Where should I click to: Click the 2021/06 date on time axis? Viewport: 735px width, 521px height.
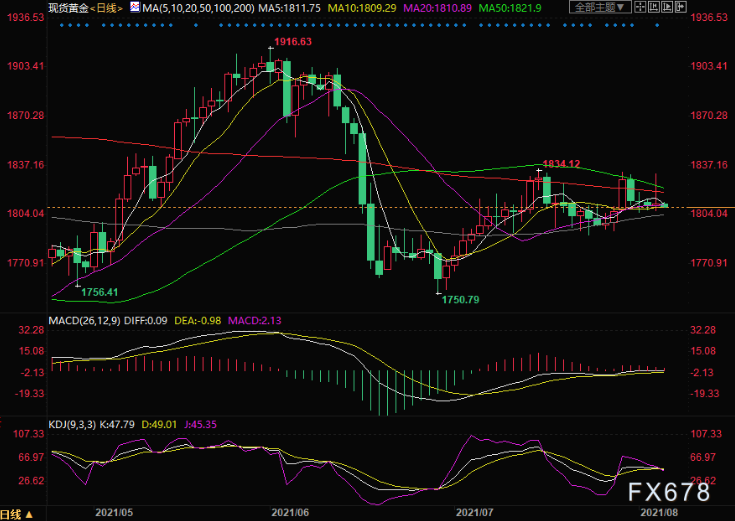[290, 513]
